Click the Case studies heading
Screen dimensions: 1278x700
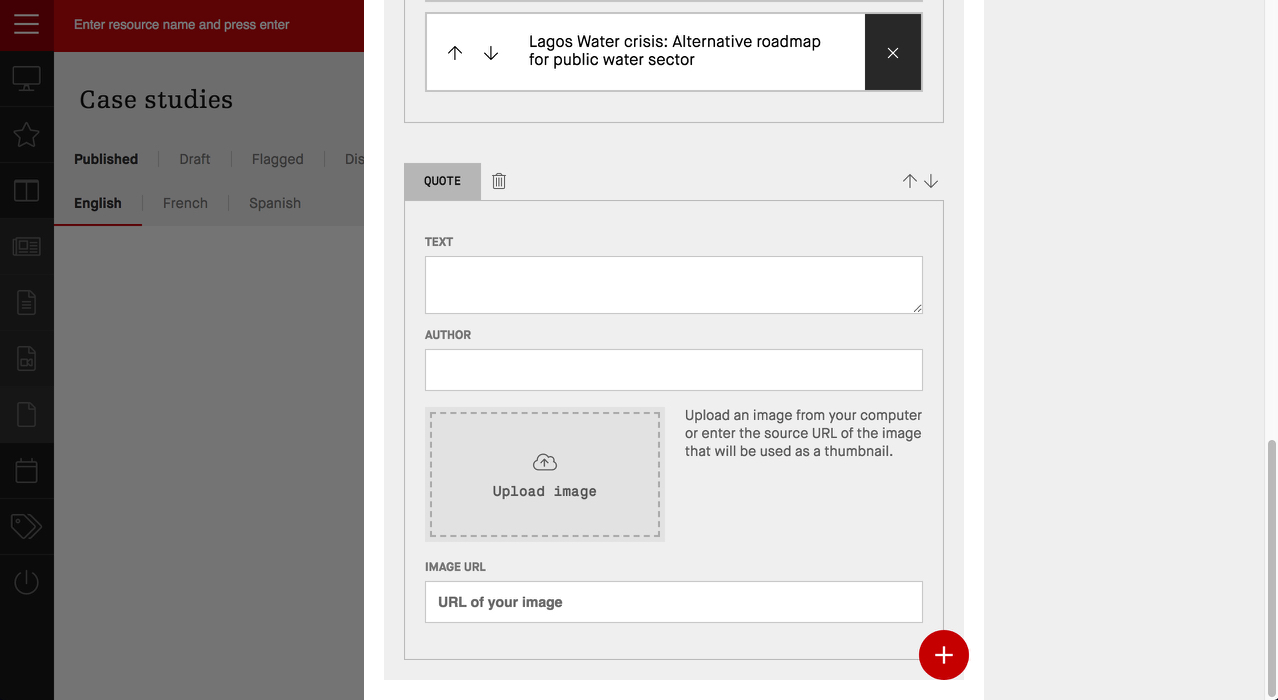156,100
